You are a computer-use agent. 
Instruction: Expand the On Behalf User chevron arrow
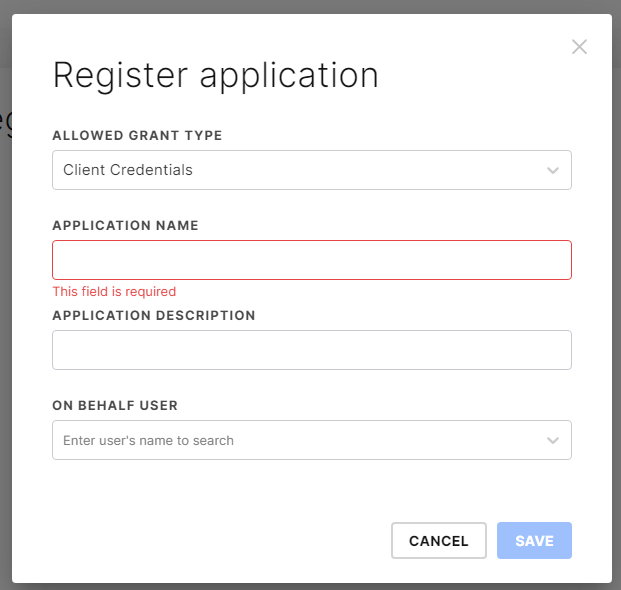[552, 440]
